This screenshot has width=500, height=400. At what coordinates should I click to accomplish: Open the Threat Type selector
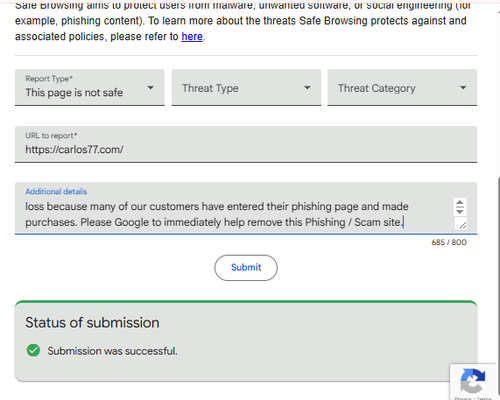(x=246, y=88)
